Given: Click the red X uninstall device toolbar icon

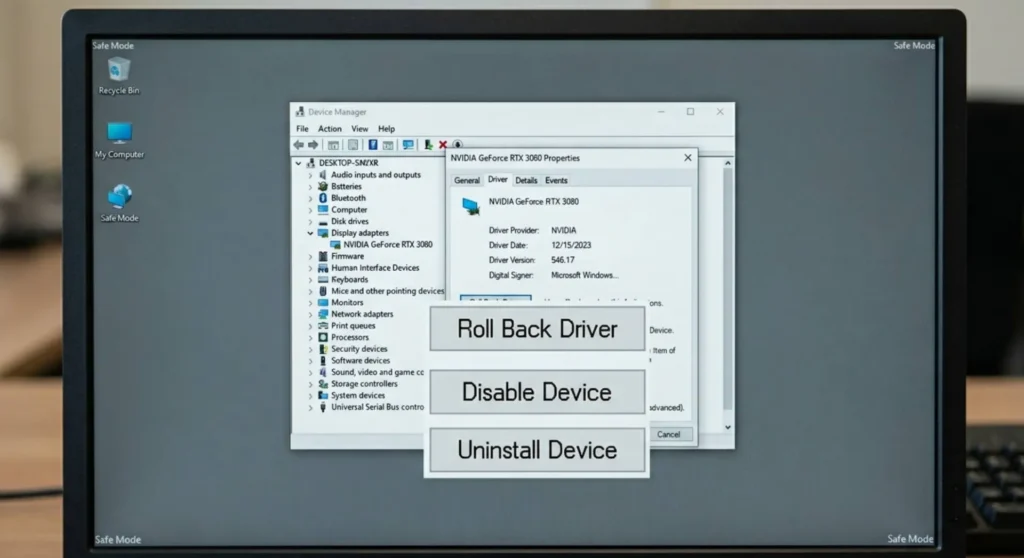Looking at the screenshot, I should [x=443, y=145].
